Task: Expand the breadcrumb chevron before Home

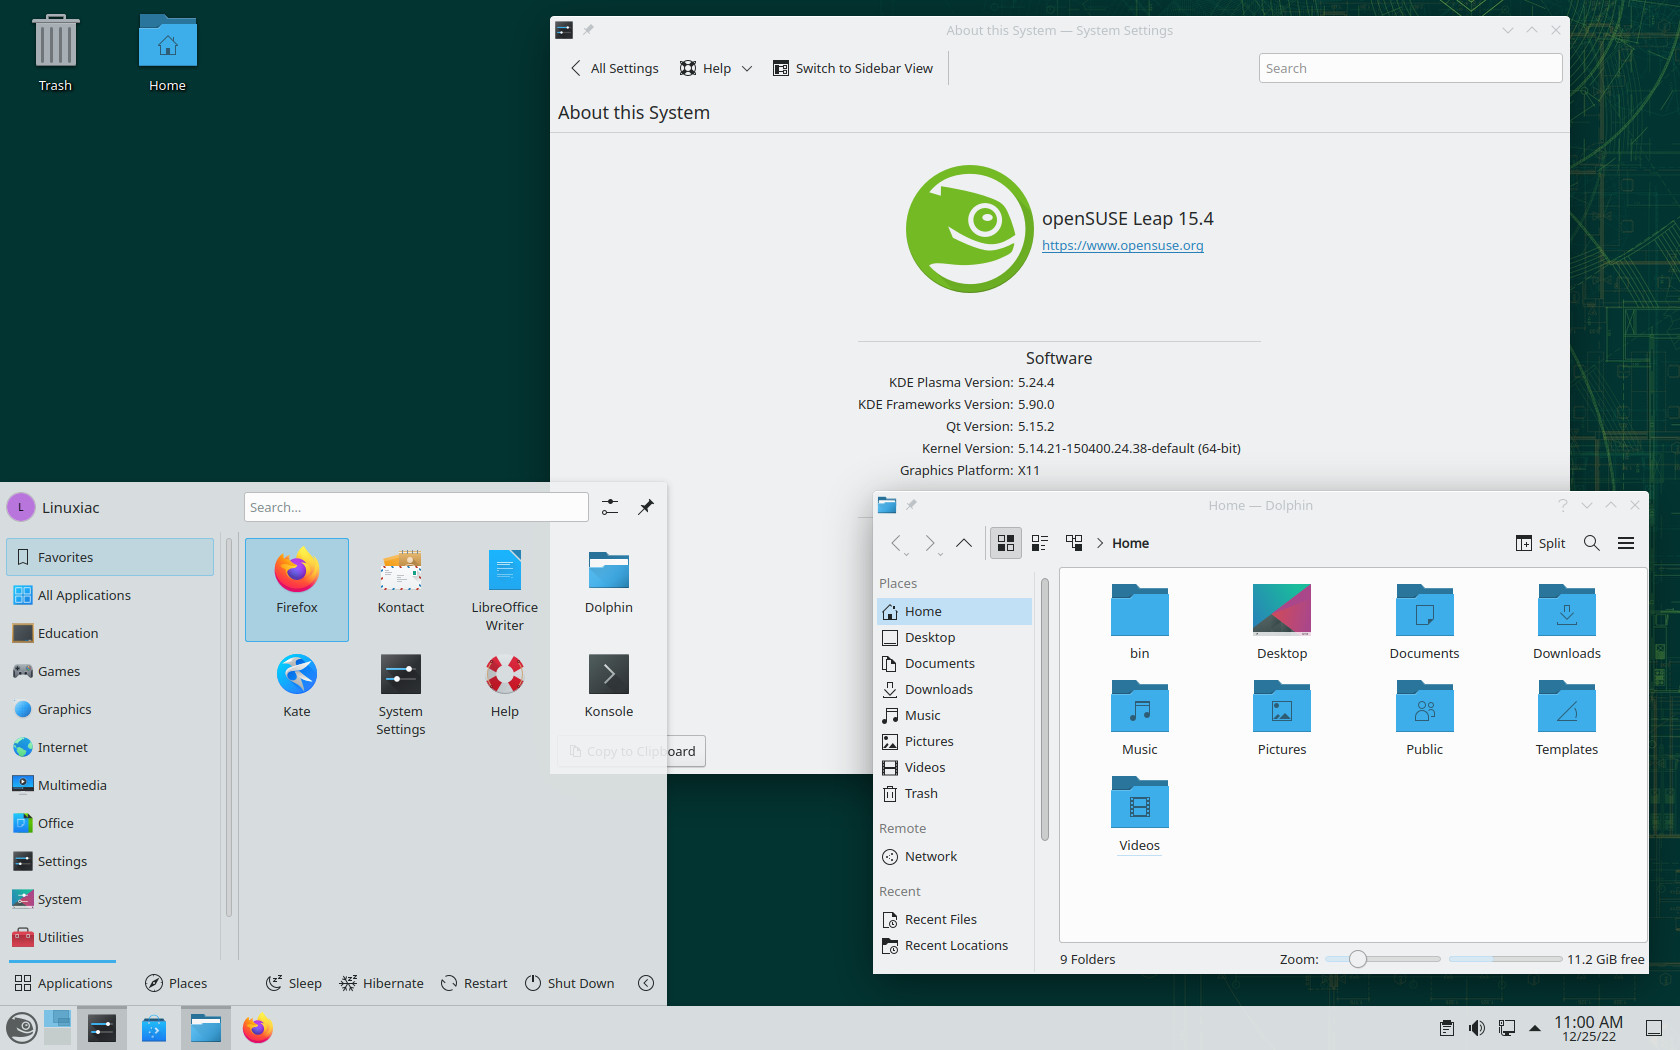Action: point(1100,543)
